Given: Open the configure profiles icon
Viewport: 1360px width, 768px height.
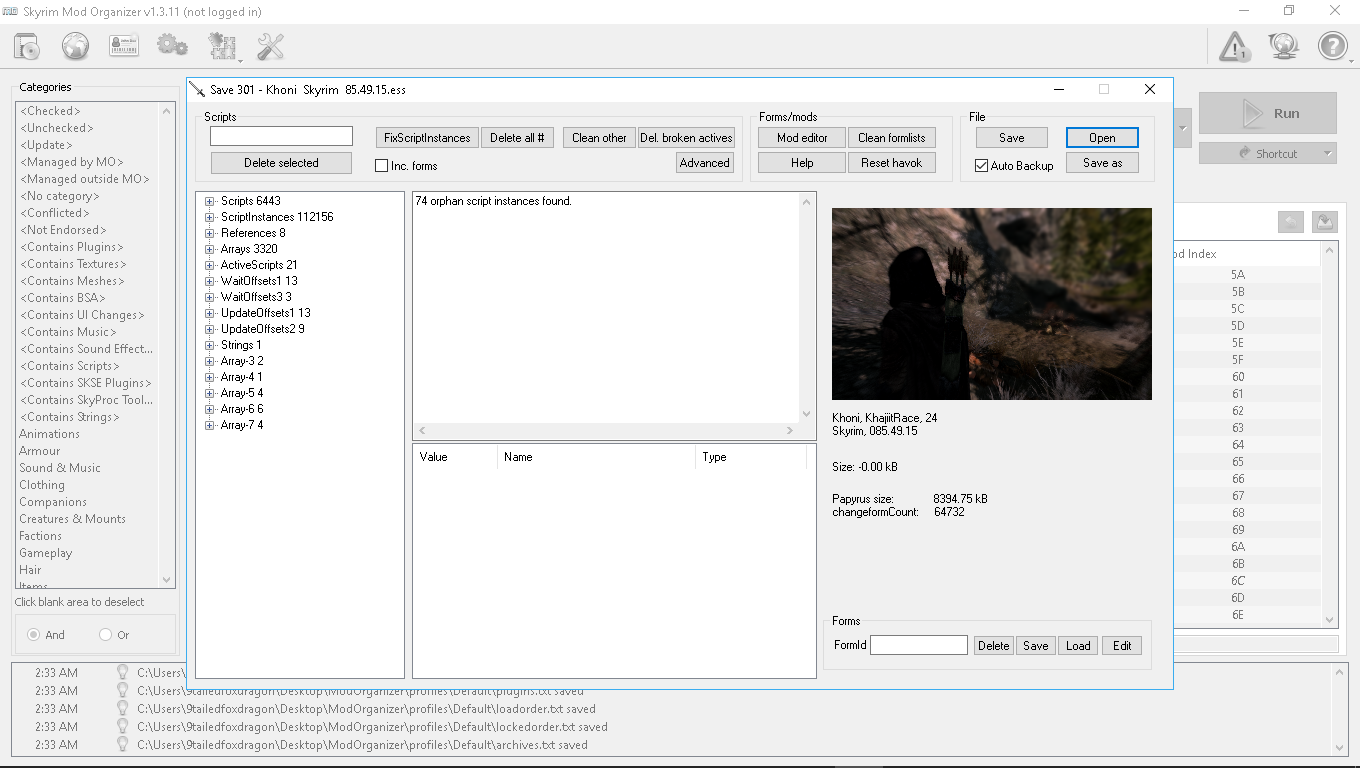Looking at the screenshot, I should pyautogui.click(x=124, y=45).
